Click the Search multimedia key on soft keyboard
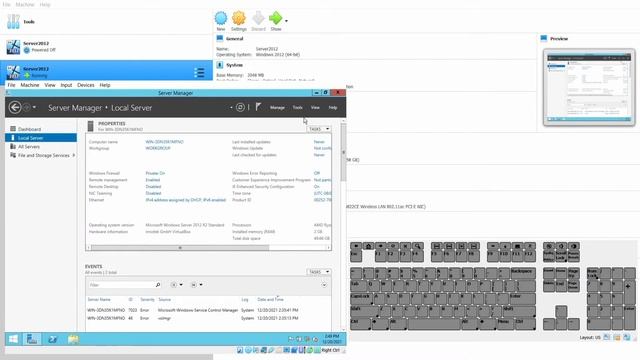 [x=418, y=246]
